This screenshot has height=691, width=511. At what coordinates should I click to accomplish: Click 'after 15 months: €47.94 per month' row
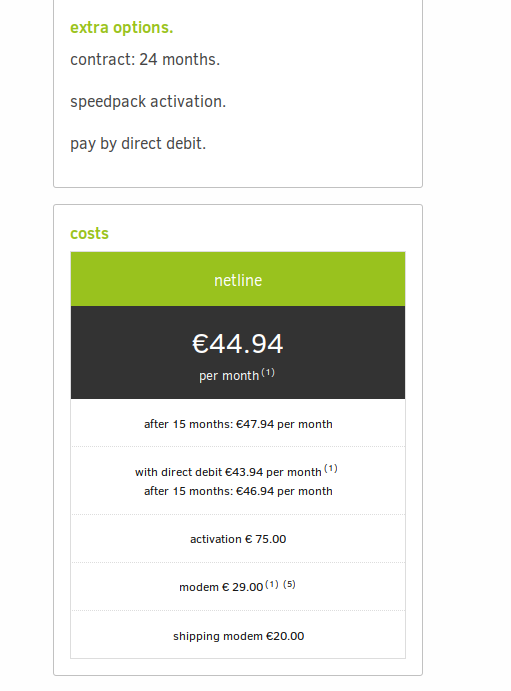pyautogui.click(x=238, y=424)
